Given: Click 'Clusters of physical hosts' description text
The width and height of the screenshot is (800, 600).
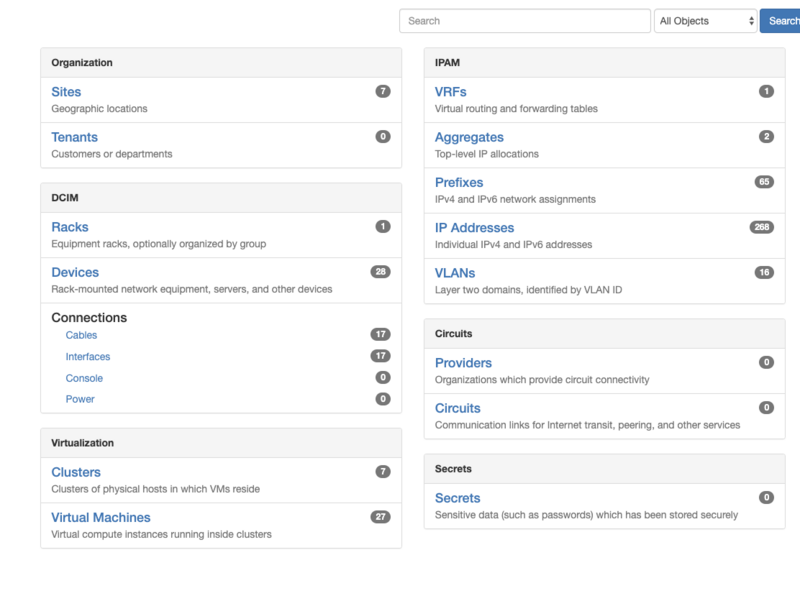Looking at the screenshot, I should click(155, 489).
